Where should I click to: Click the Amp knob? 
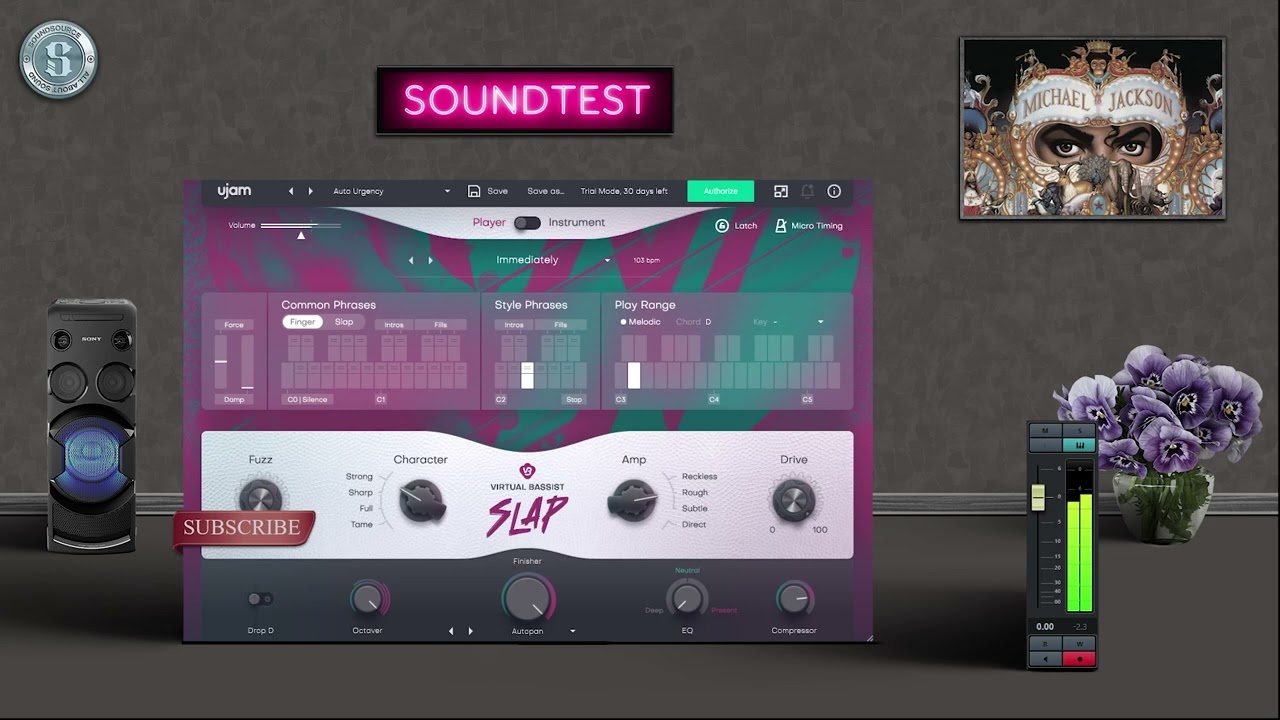point(633,500)
